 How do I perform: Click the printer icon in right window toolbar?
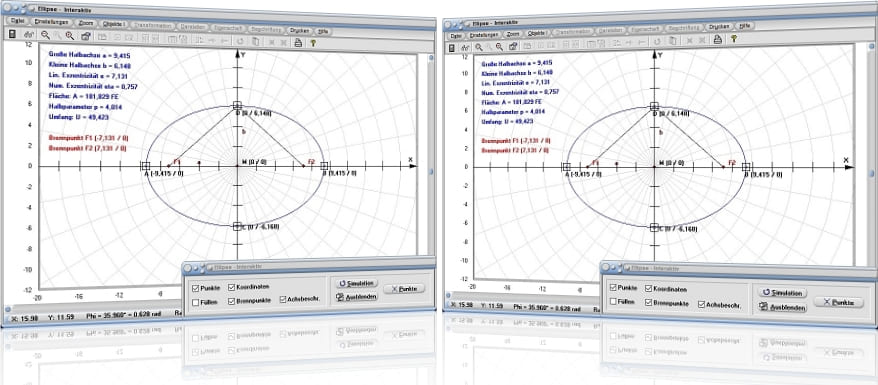(x=717, y=39)
